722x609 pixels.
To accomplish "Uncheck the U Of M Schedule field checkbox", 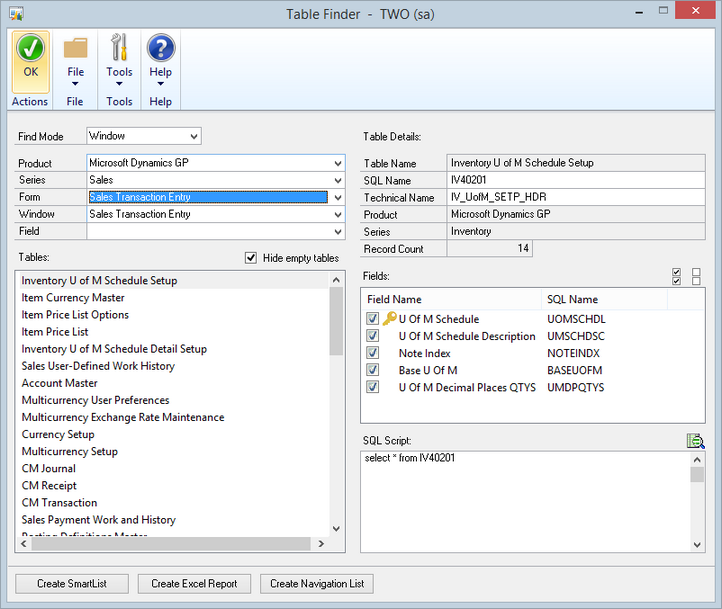I will 373,319.
